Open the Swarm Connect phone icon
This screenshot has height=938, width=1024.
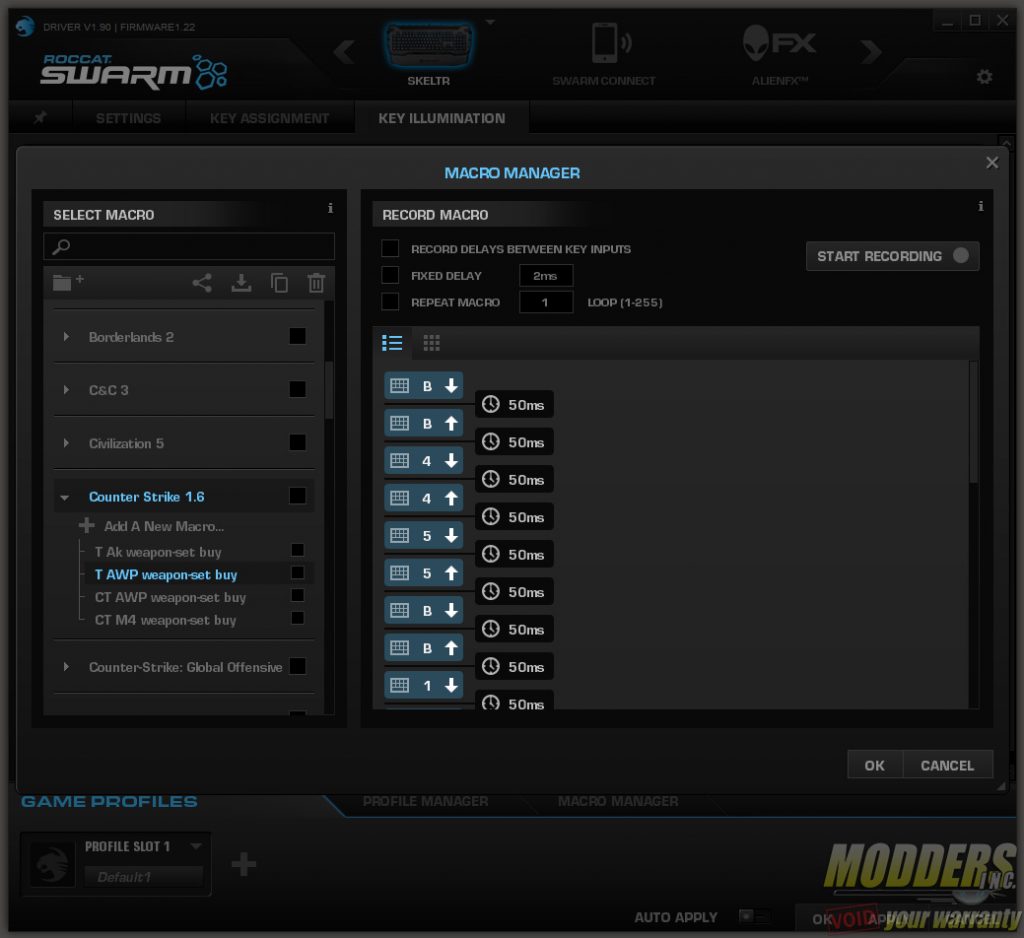tap(611, 43)
